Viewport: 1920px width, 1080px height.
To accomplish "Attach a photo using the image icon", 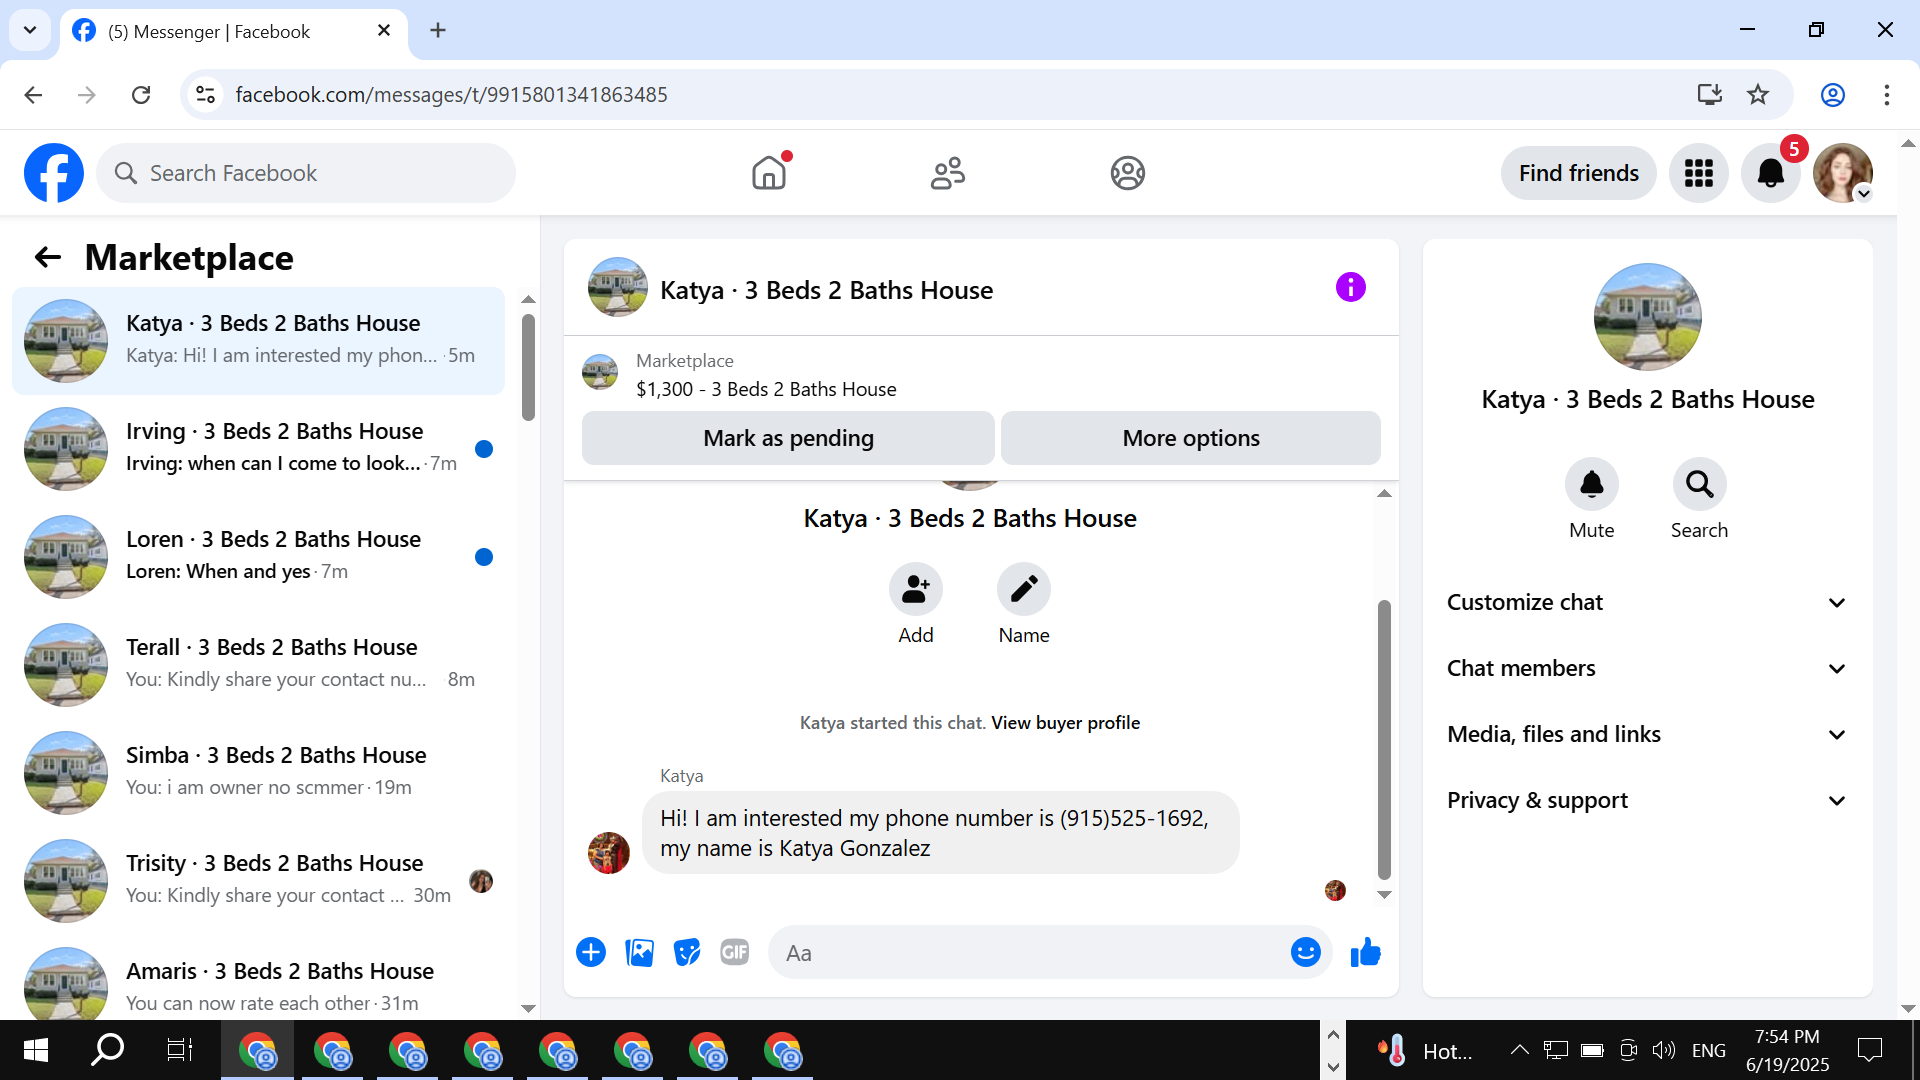I will (x=639, y=952).
